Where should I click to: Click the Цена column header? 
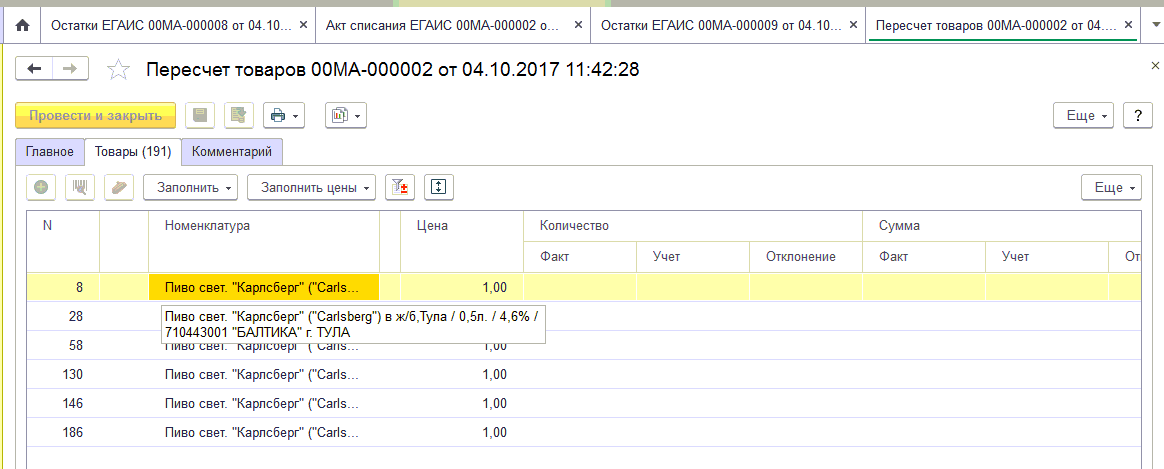click(x=462, y=241)
